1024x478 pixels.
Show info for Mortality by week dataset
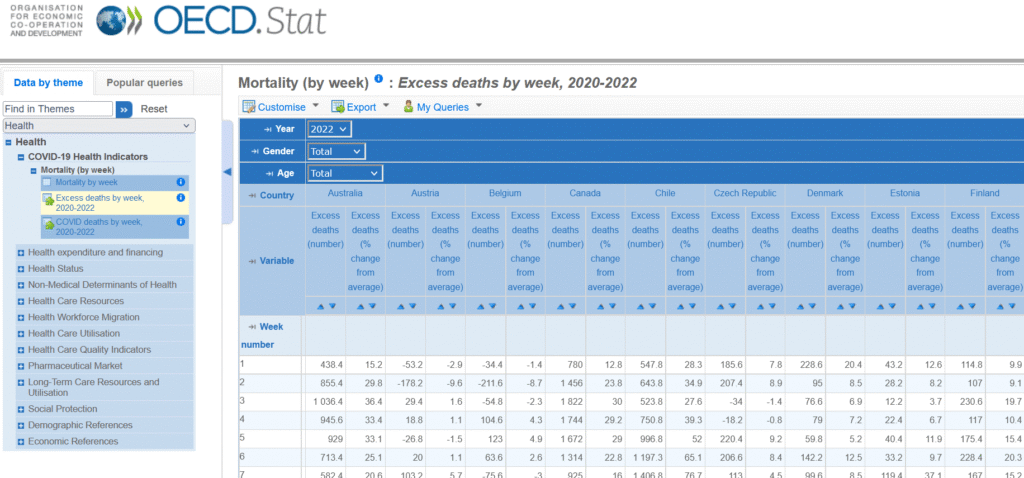181,182
